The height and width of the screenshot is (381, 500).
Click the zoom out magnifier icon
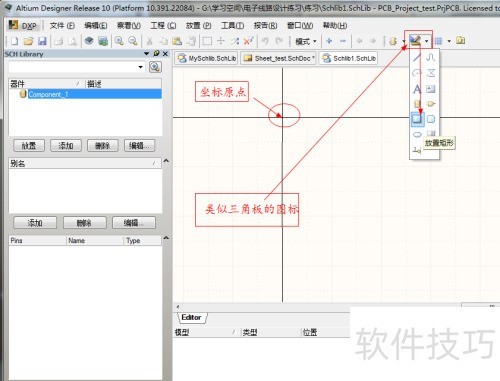(133, 41)
